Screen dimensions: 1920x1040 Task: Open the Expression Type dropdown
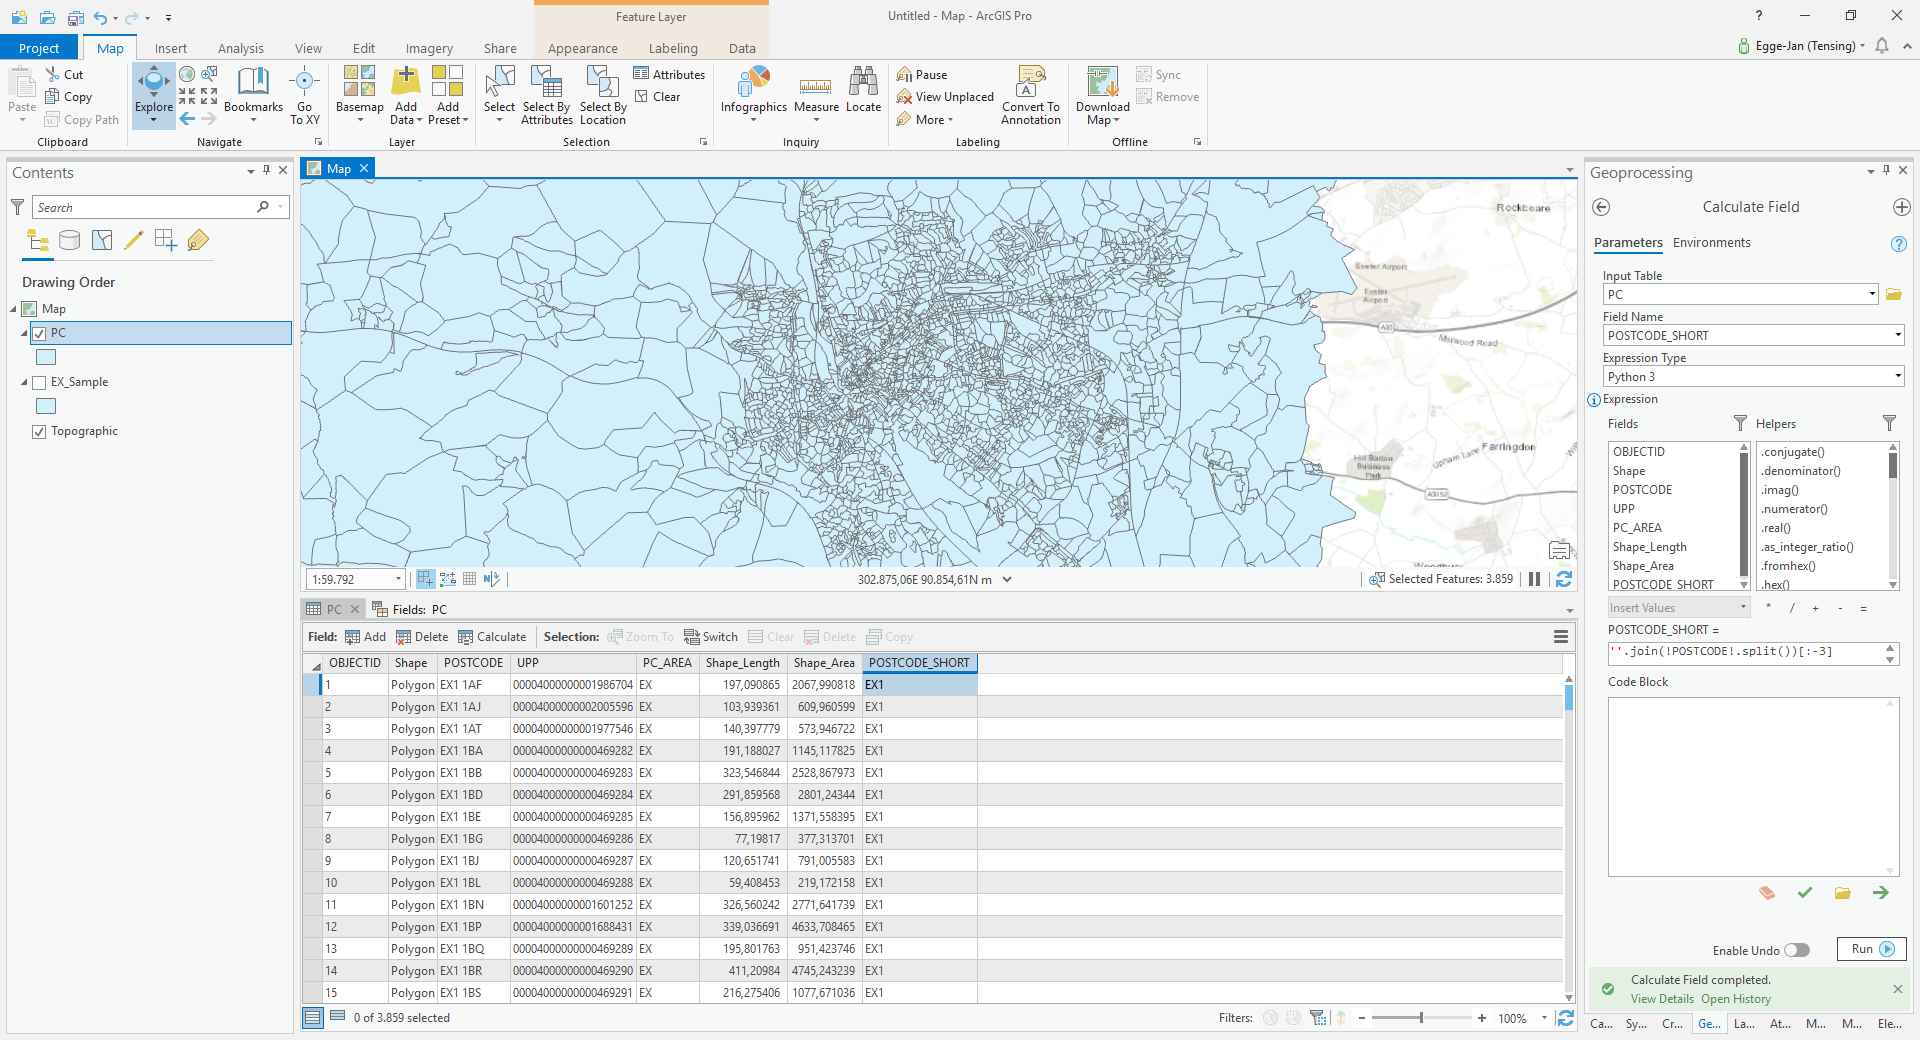point(1896,376)
